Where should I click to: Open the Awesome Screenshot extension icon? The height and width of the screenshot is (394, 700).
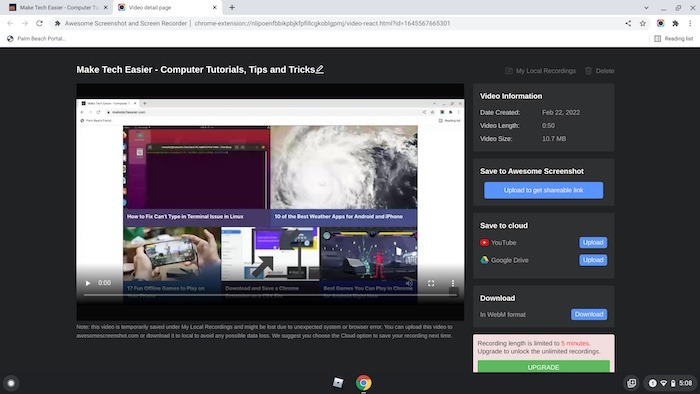(660, 23)
